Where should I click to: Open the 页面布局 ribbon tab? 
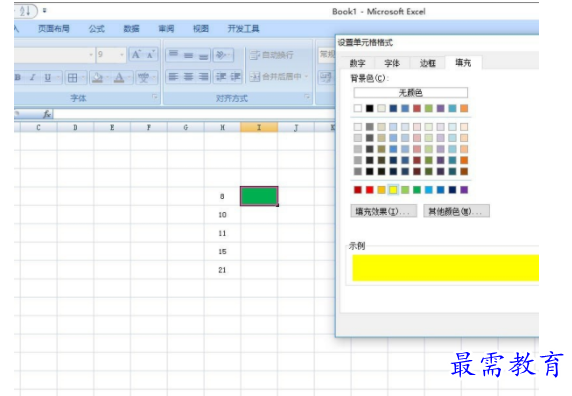54,28
